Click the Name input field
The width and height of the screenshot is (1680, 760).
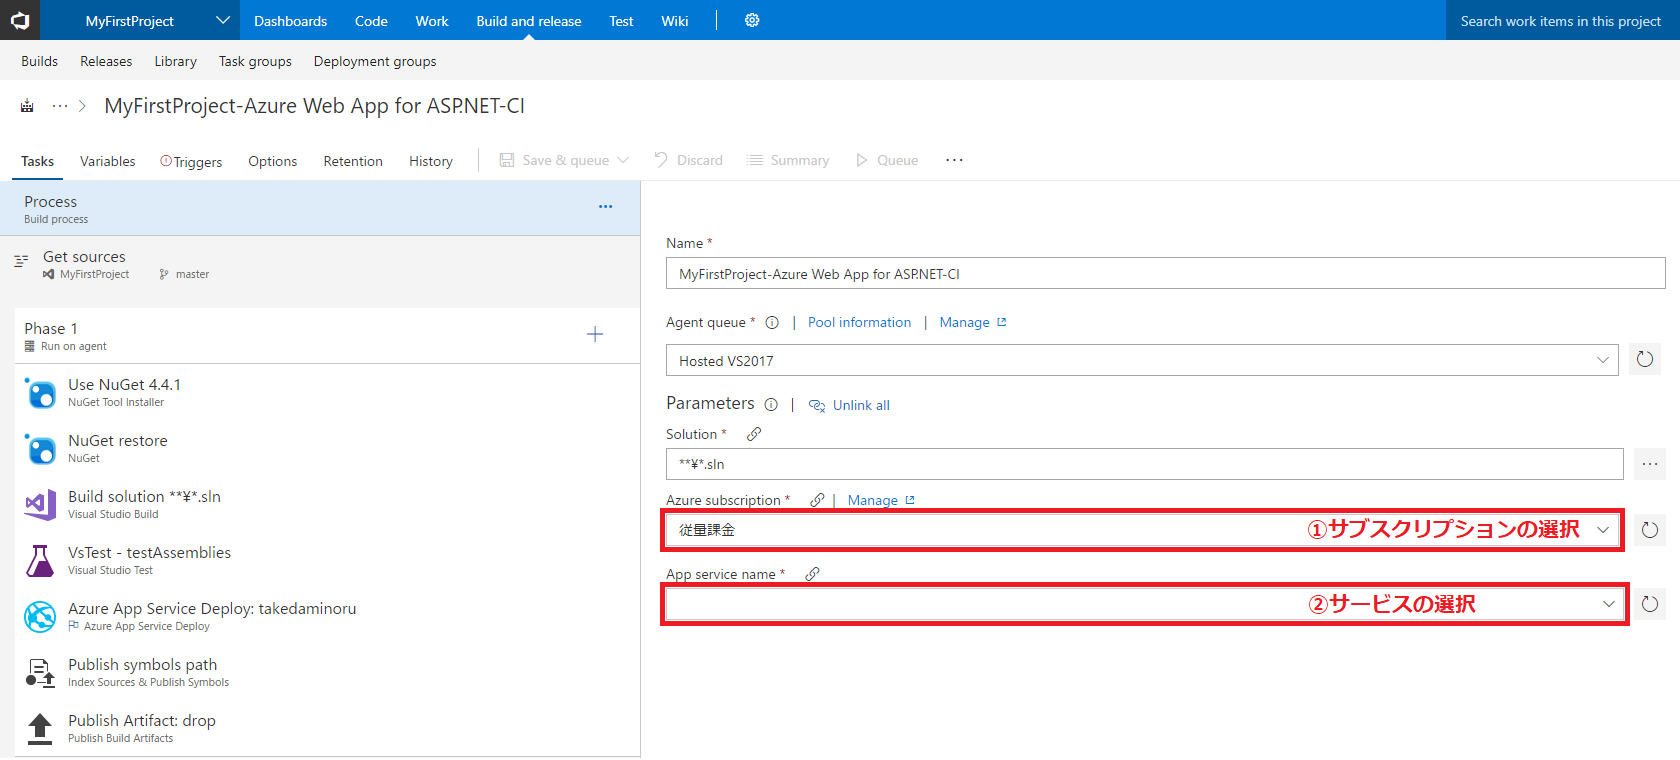click(1166, 273)
